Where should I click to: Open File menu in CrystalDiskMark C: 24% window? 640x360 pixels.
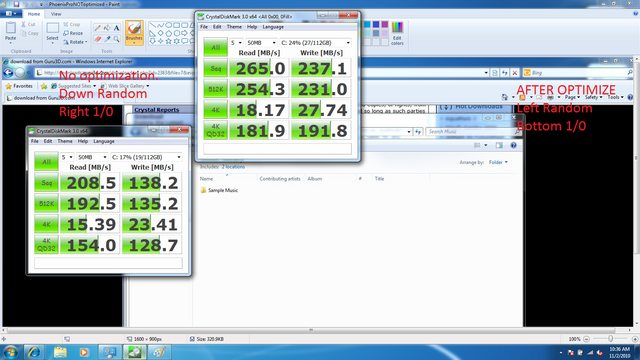coord(204,27)
